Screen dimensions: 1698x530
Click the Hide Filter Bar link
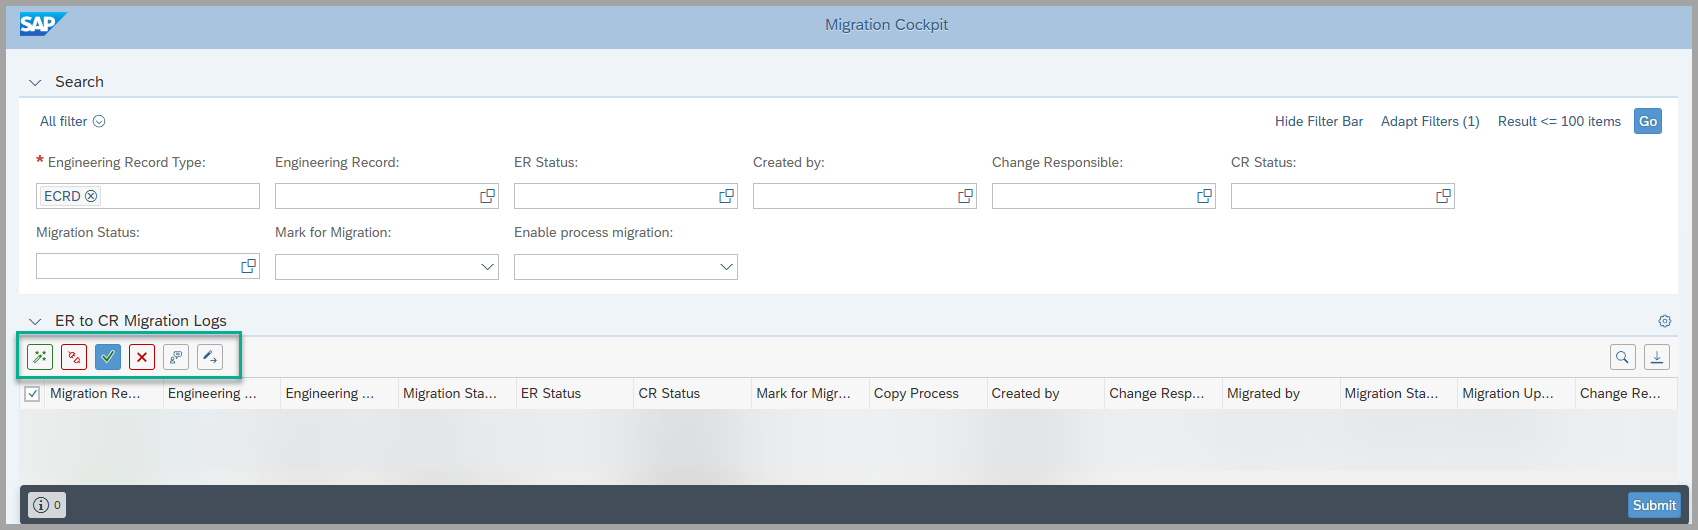(1318, 121)
